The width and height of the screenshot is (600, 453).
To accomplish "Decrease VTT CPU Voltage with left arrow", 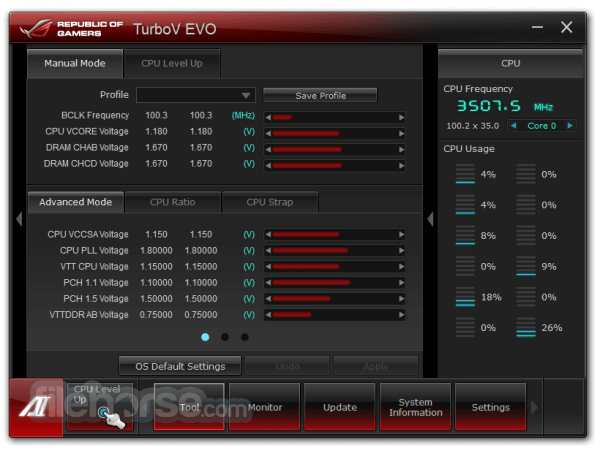I will tap(268, 267).
